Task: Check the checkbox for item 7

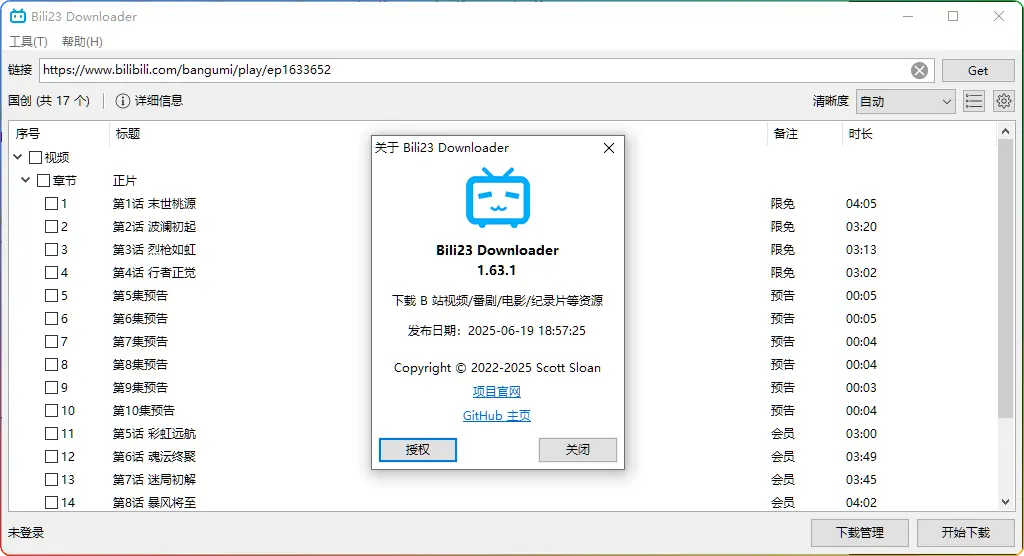Action: pos(52,342)
